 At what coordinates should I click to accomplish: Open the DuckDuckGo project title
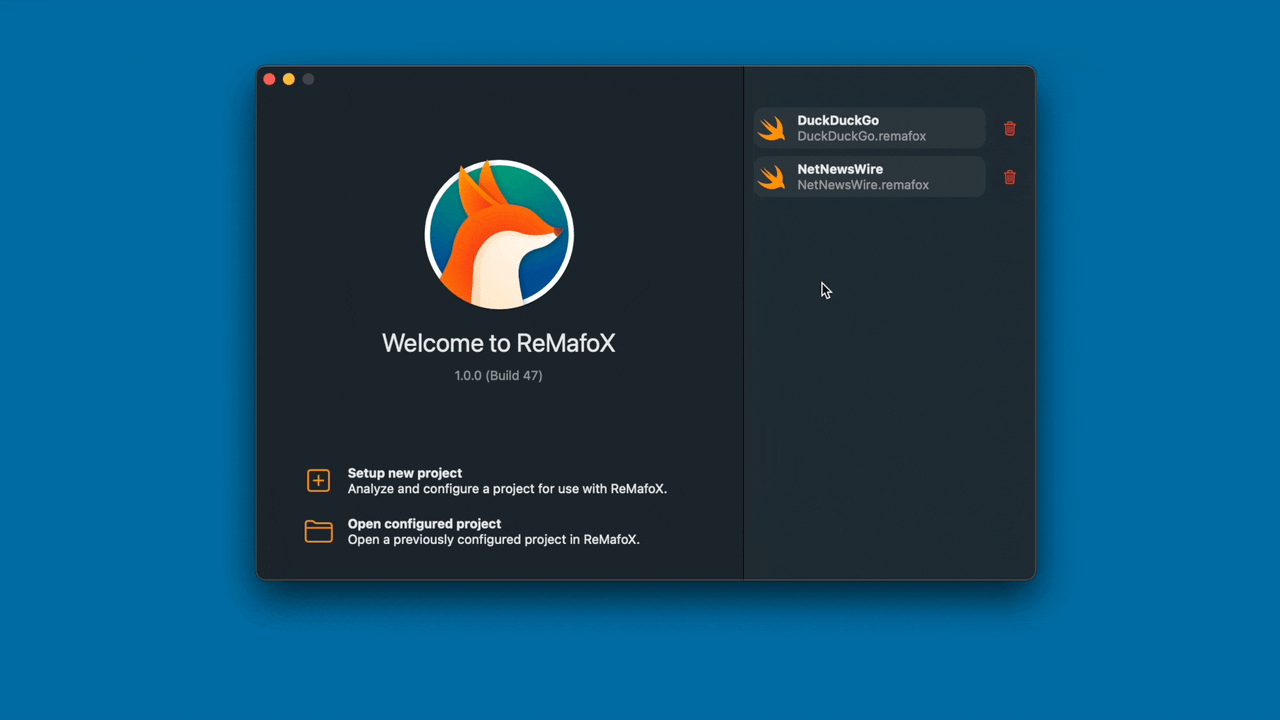[x=838, y=120]
